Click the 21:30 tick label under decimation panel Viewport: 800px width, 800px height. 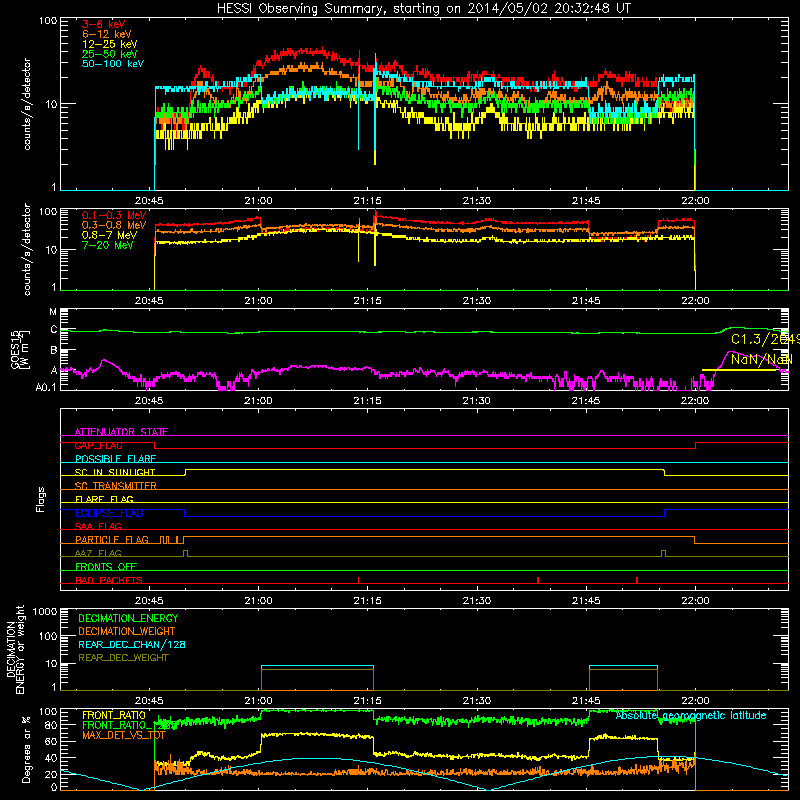[477, 701]
